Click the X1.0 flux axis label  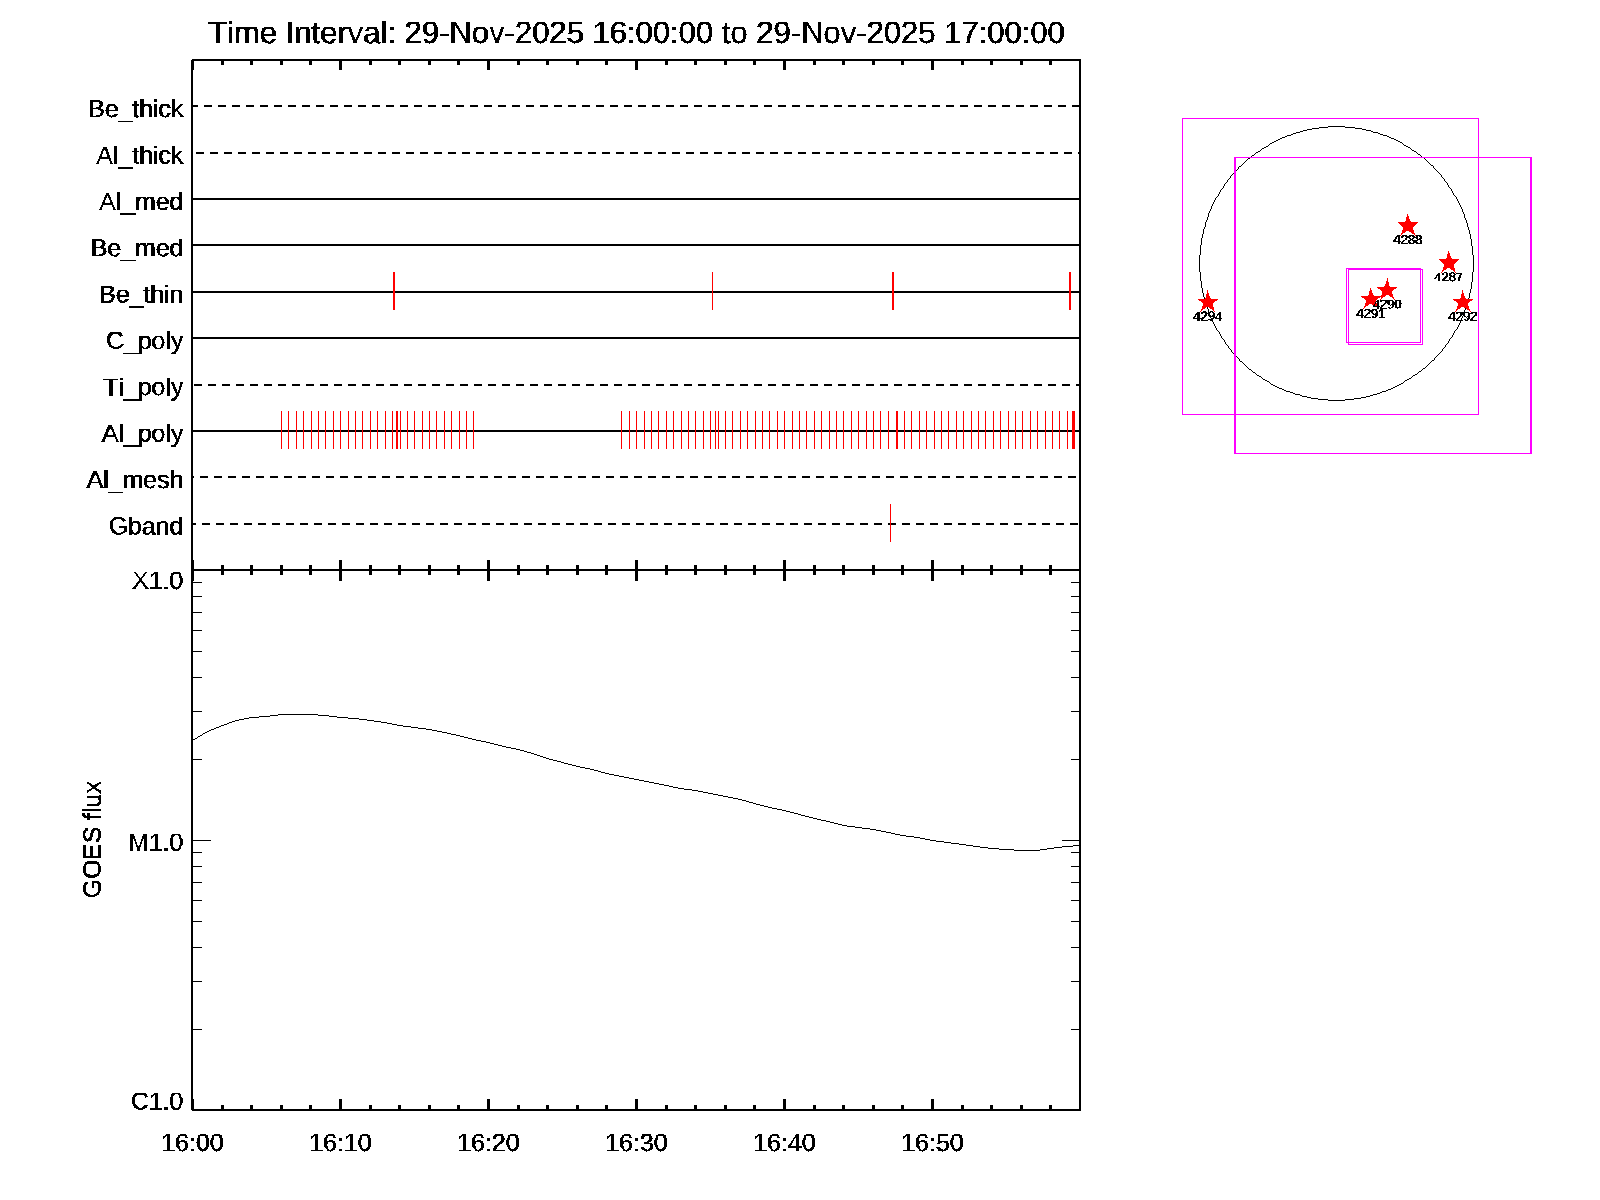tap(157, 581)
